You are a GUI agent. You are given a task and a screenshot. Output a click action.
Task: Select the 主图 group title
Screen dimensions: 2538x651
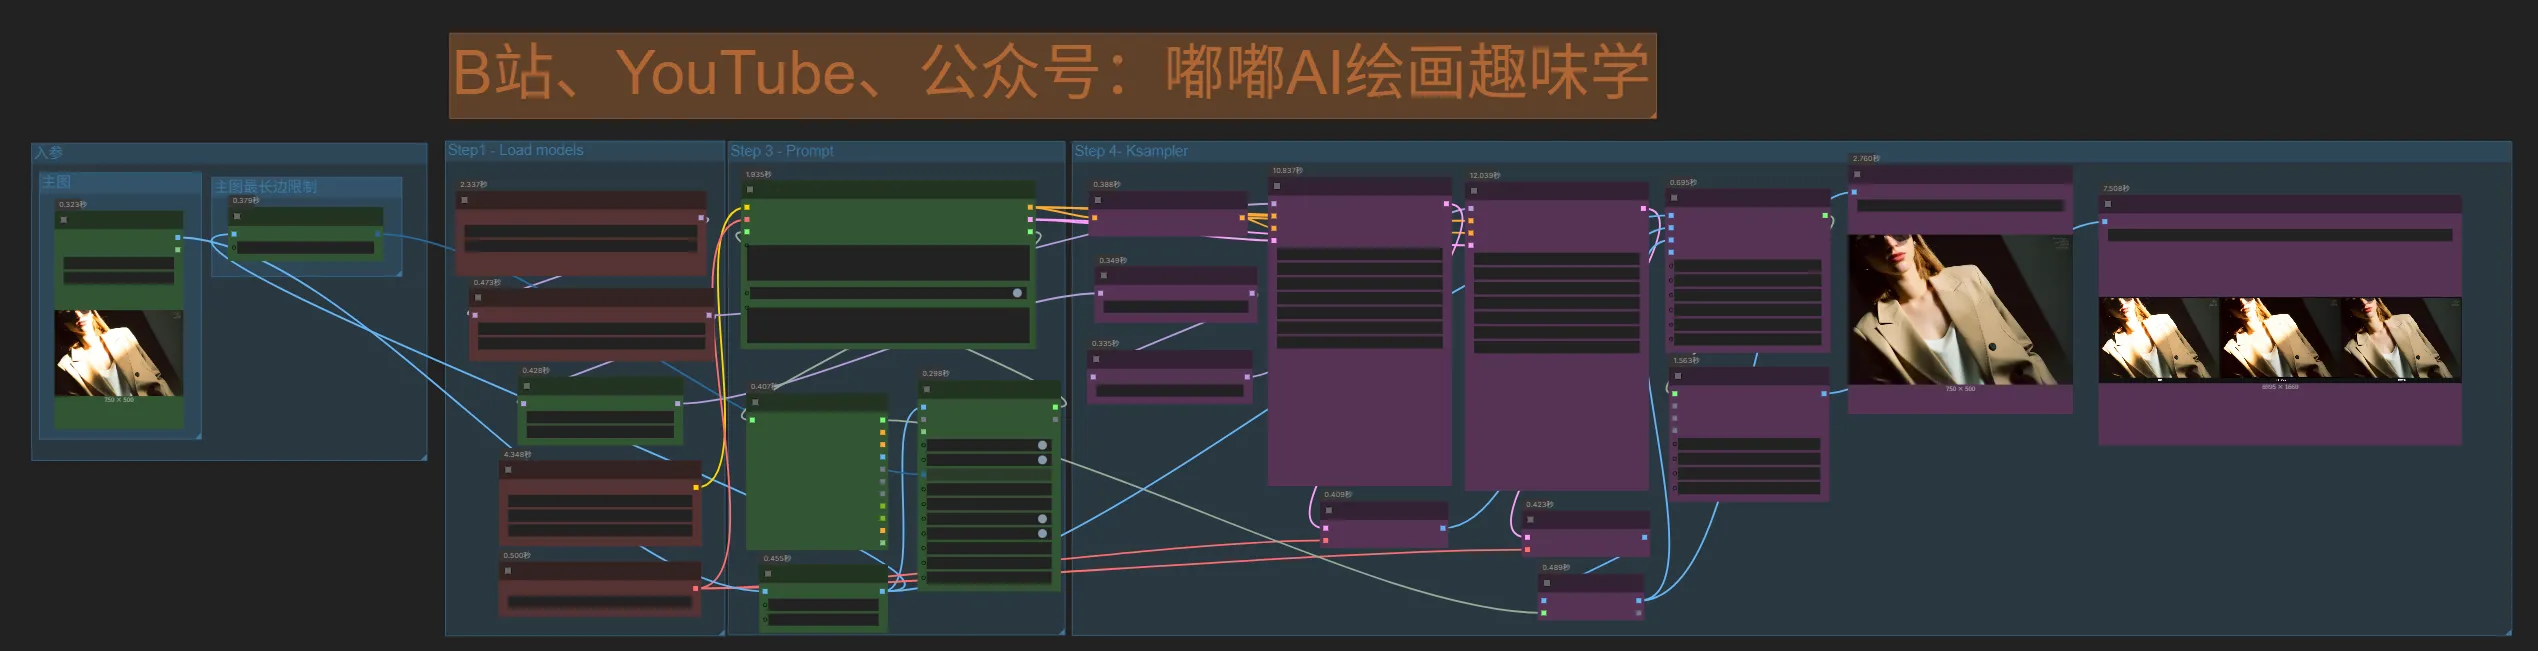pos(56,181)
